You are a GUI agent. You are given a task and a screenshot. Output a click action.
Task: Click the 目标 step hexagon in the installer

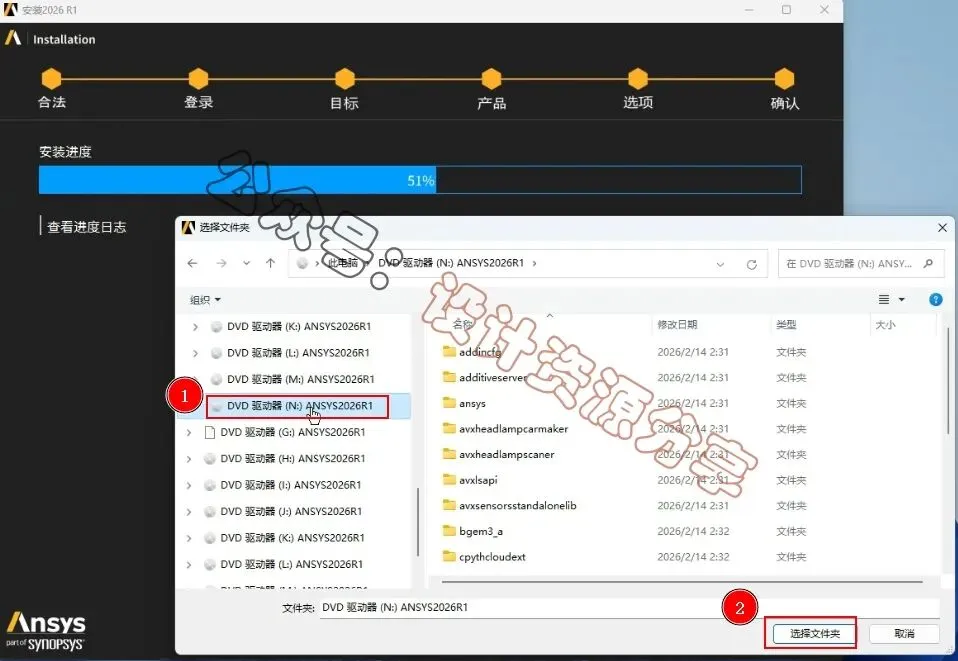click(x=345, y=78)
